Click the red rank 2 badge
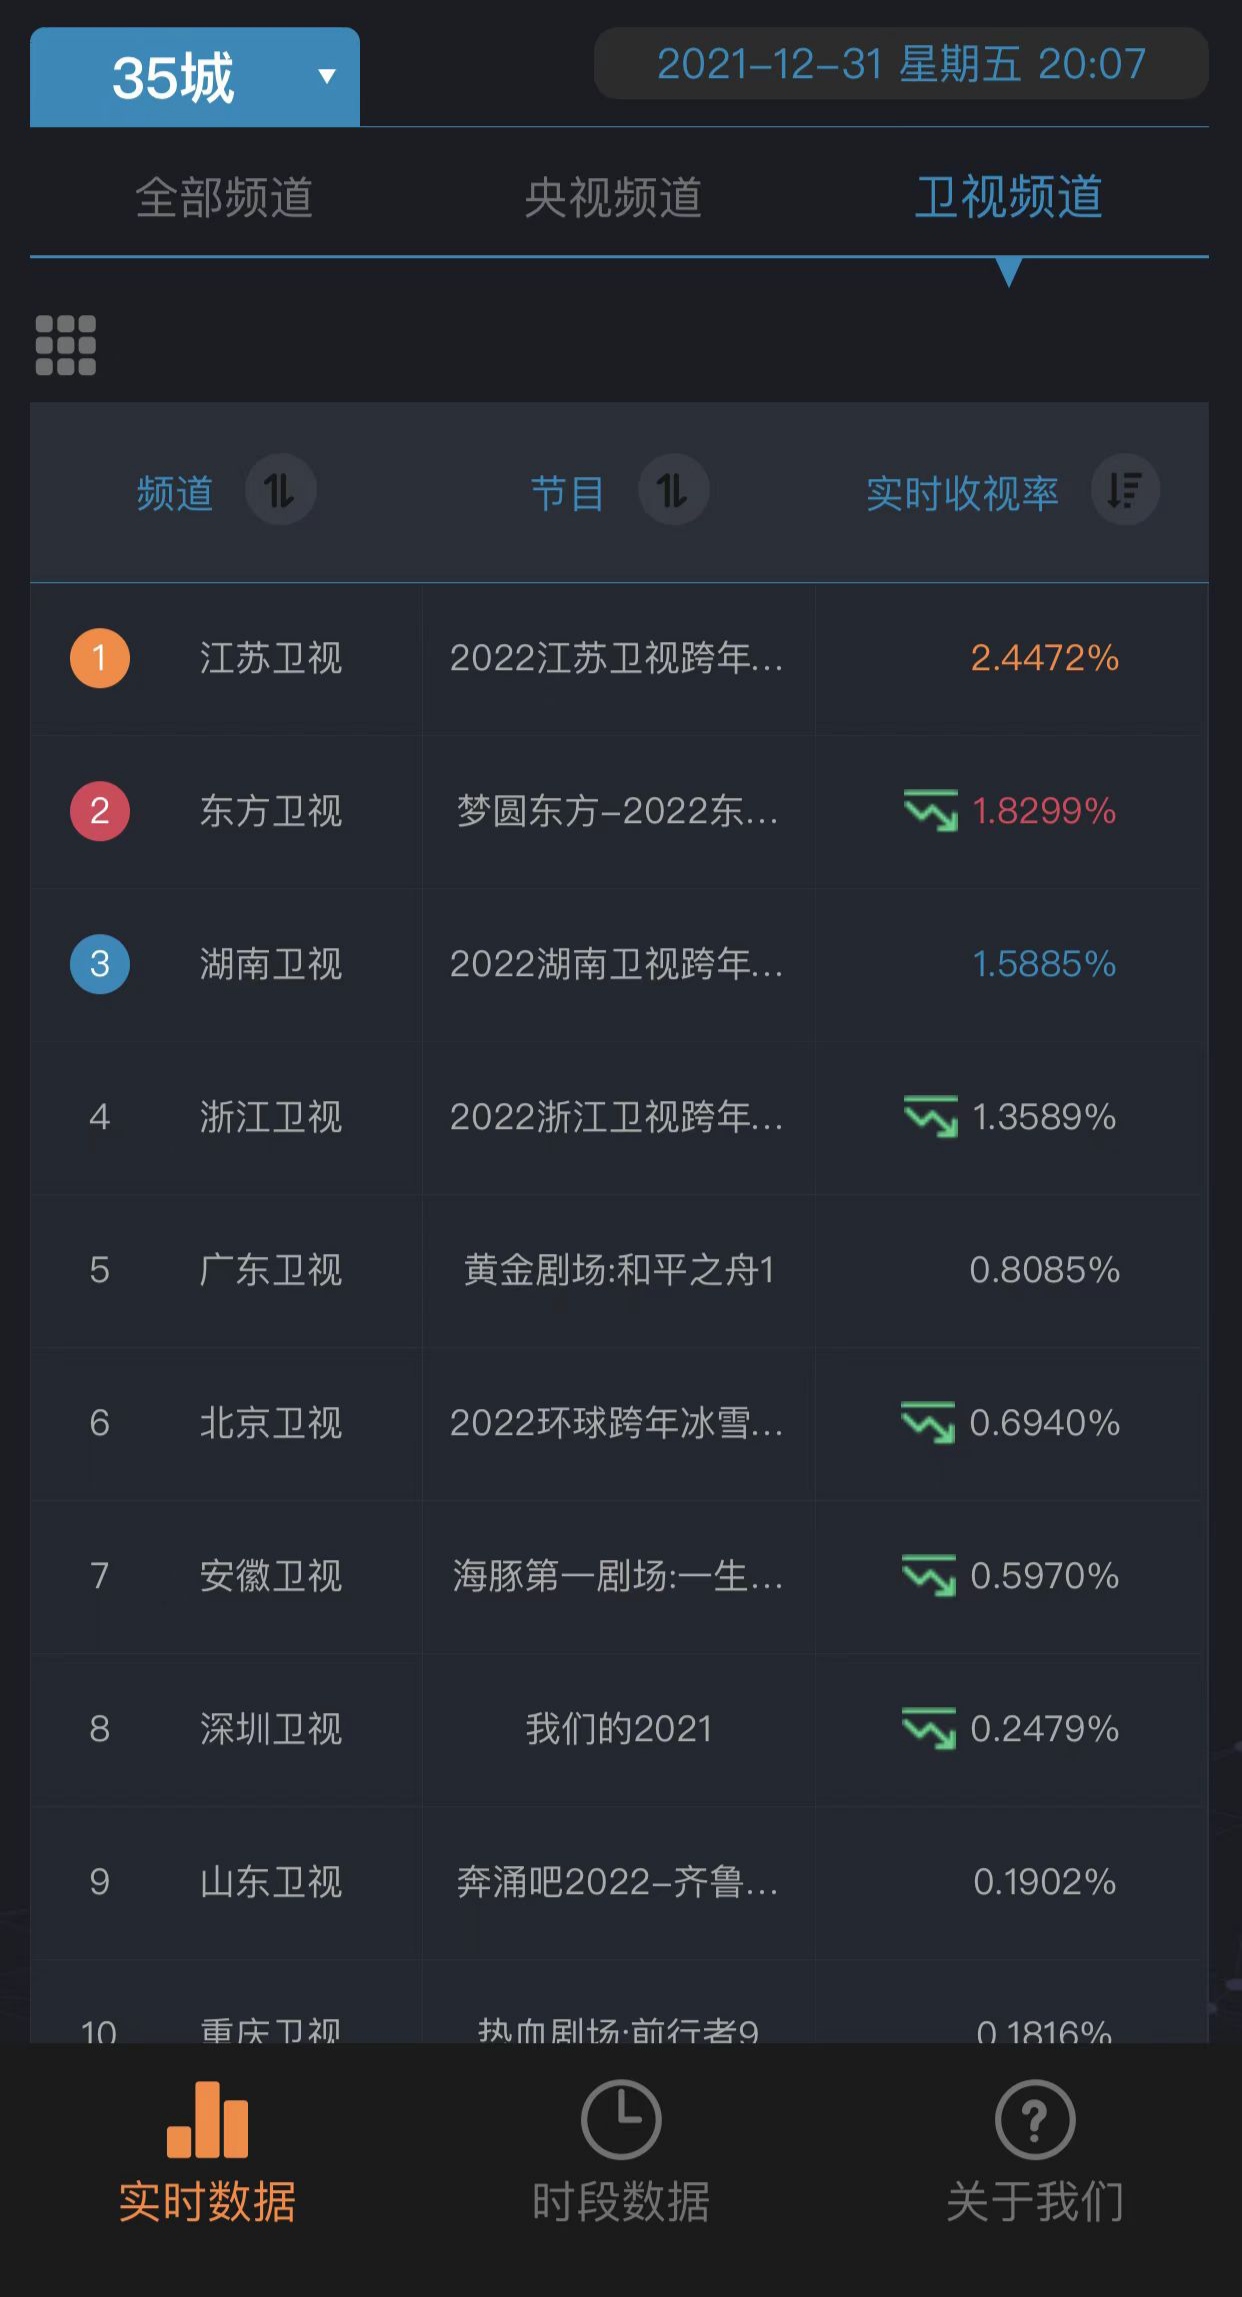The image size is (1242, 2297). 100,811
